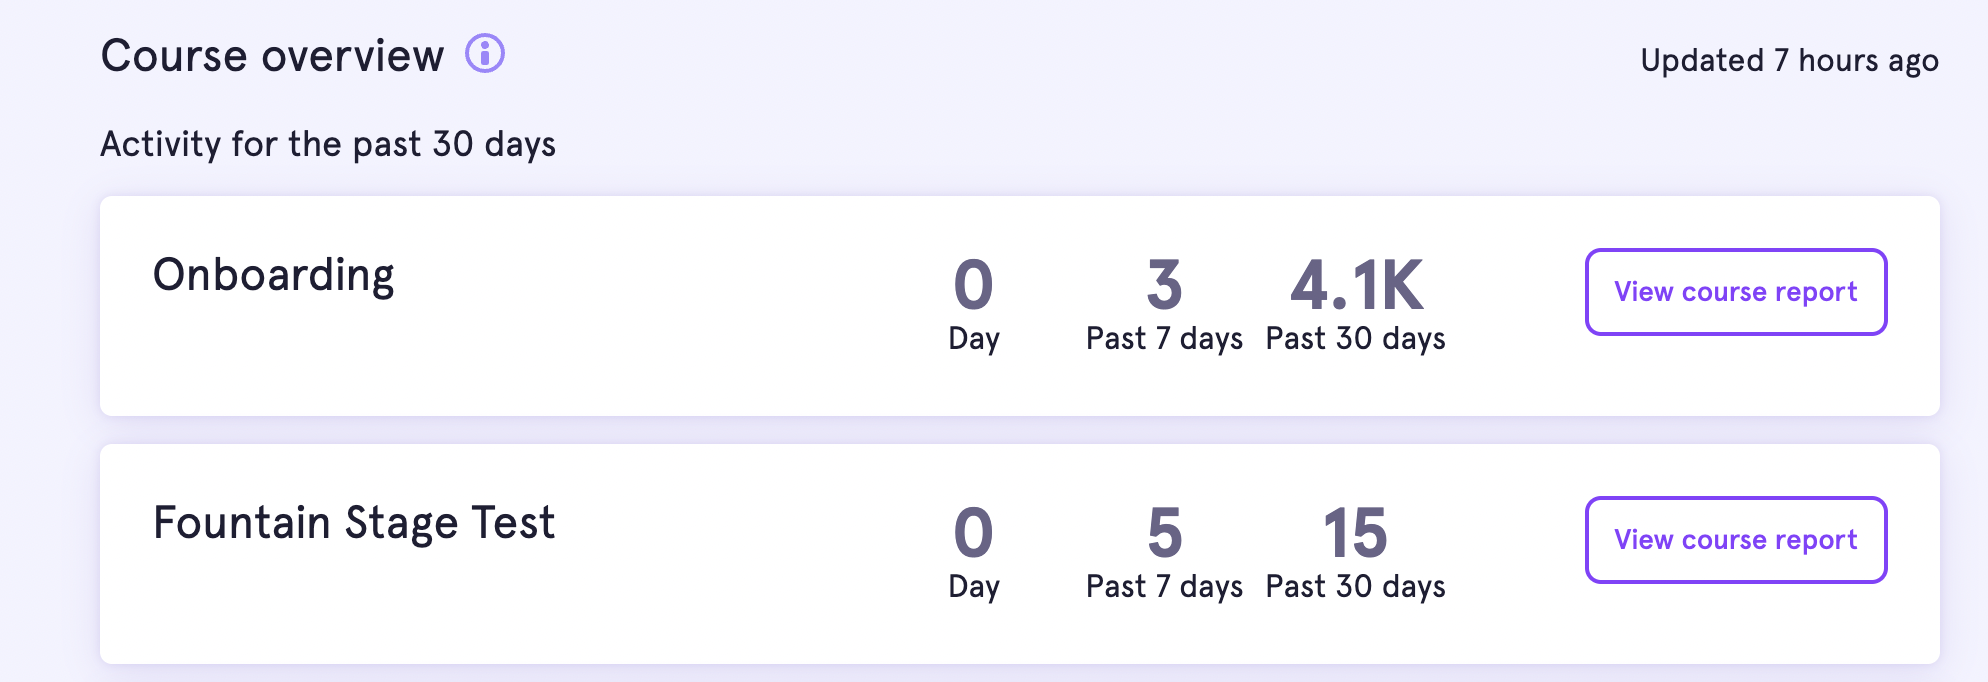1988x682 pixels.
Task: View course report for Fountain Stage Test
Action: pyautogui.click(x=1736, y=540)
